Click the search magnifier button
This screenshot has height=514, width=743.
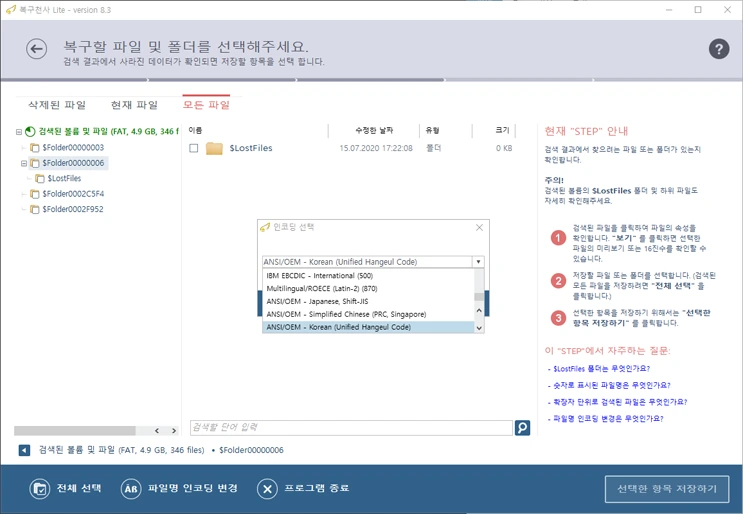522,428
